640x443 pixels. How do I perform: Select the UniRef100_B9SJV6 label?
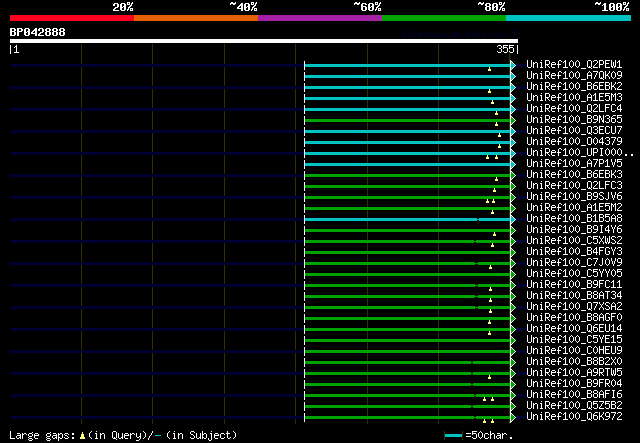pos(574,197)
